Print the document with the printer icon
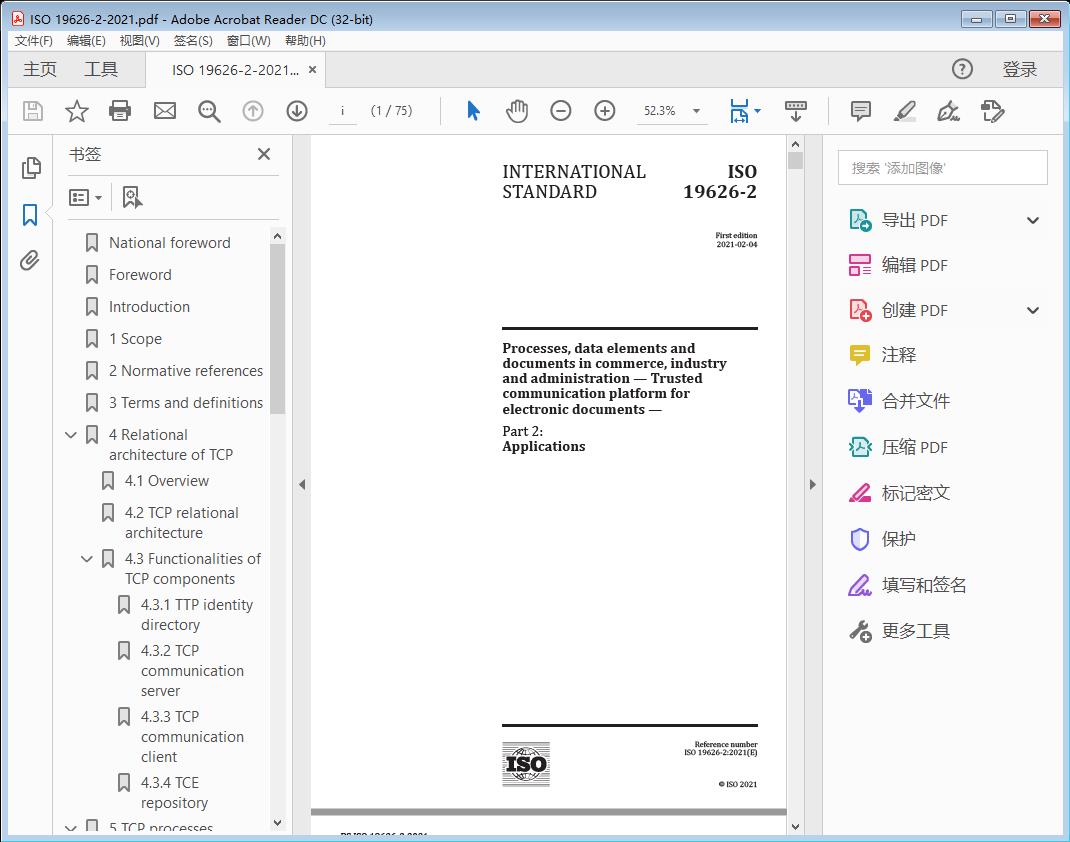1070x842 pixels. [x=120, y=111]
